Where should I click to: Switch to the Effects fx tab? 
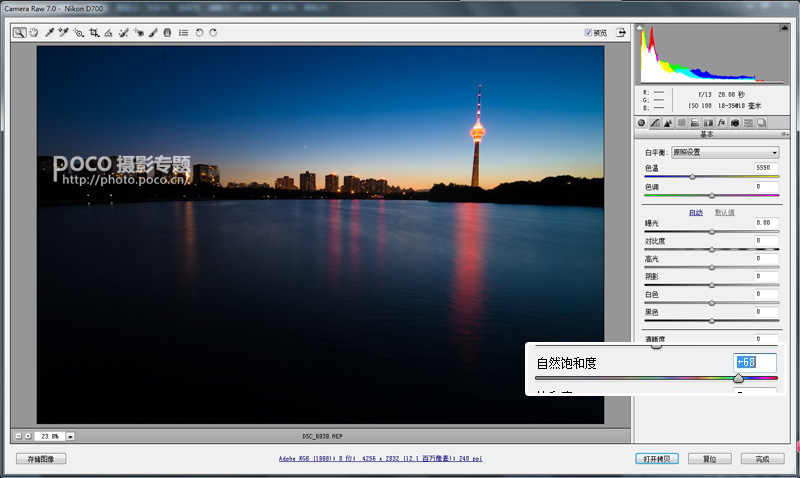pos(721,122)
